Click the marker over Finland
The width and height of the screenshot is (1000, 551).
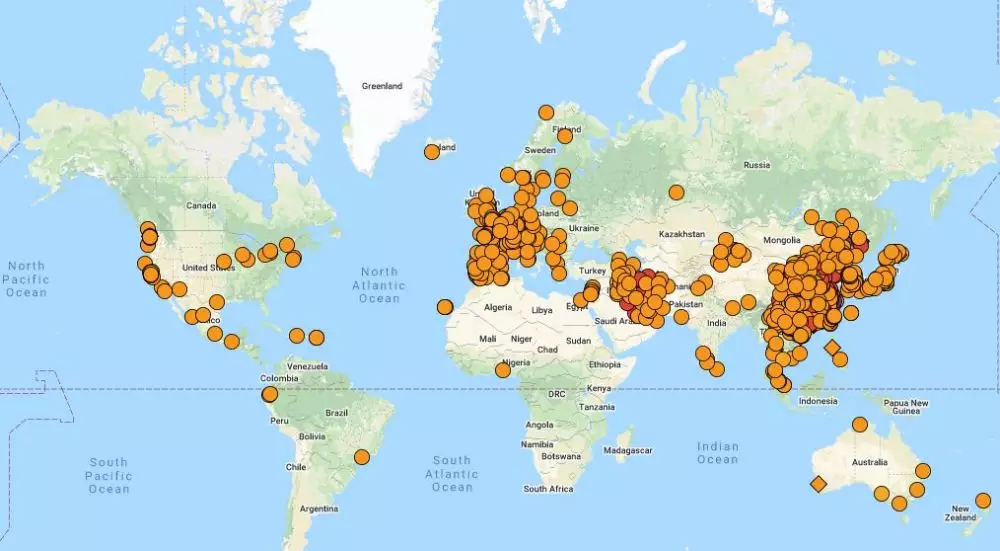pyautogui.click(x=565, y=135)
